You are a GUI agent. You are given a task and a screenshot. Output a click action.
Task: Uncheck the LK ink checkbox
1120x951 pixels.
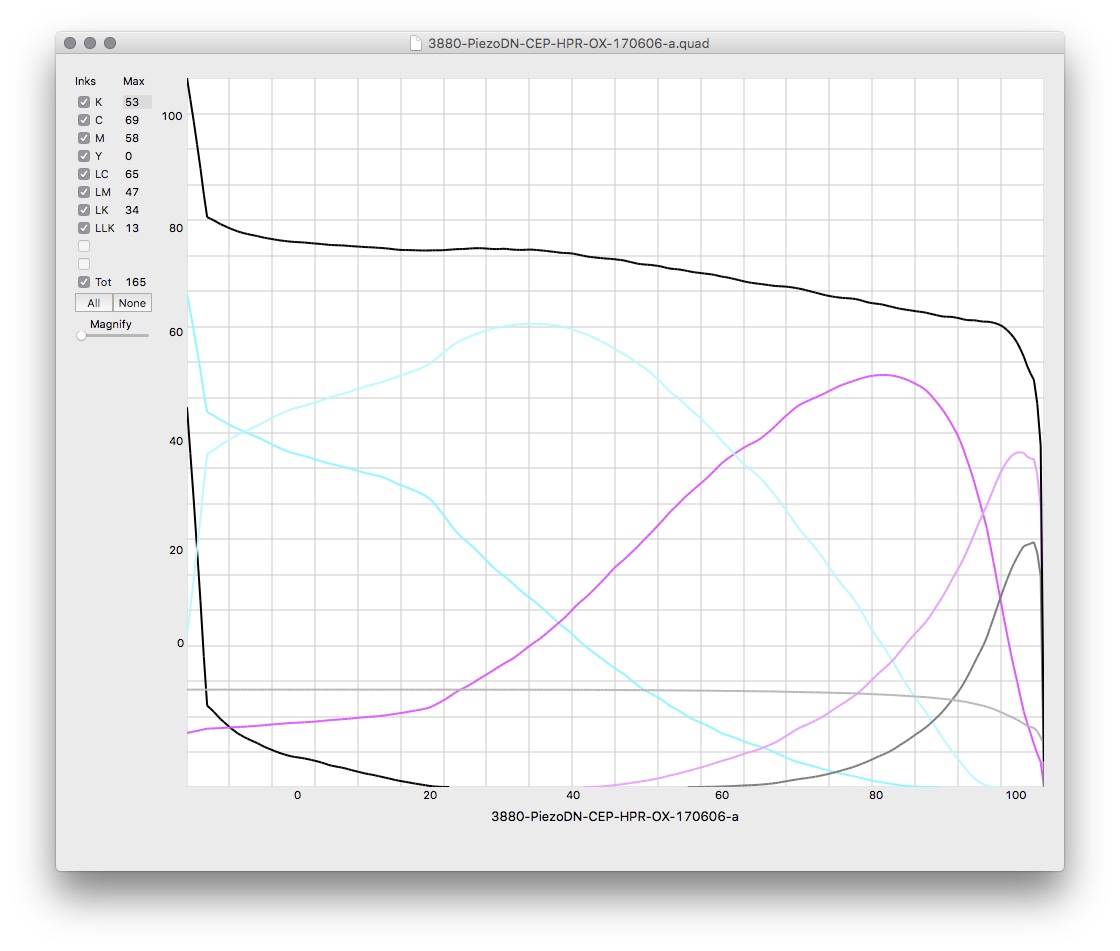pyautogui.click(x=84, y=210)
